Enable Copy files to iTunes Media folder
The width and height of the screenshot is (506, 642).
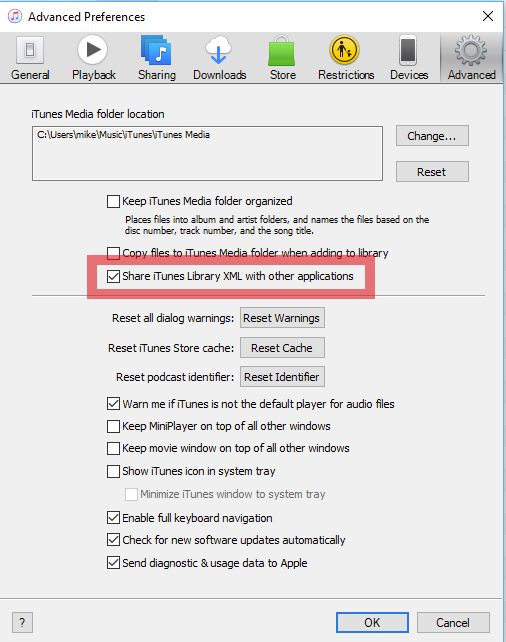point(113,253)
